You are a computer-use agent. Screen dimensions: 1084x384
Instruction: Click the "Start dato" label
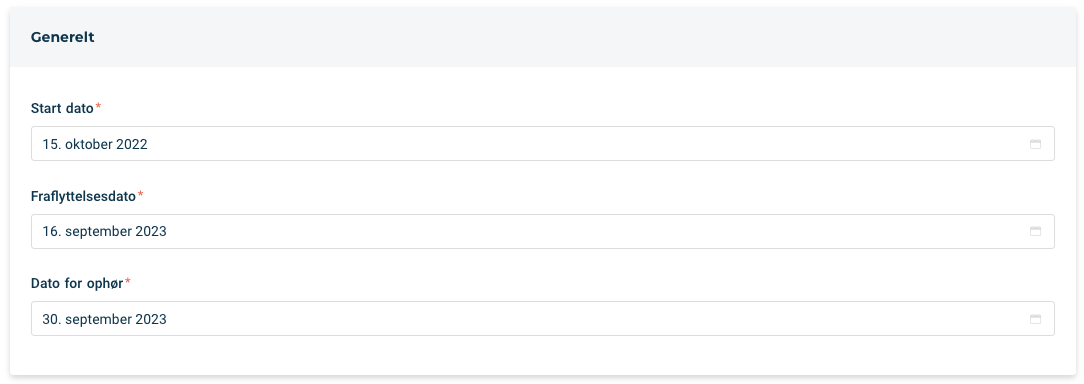[62, 108]
